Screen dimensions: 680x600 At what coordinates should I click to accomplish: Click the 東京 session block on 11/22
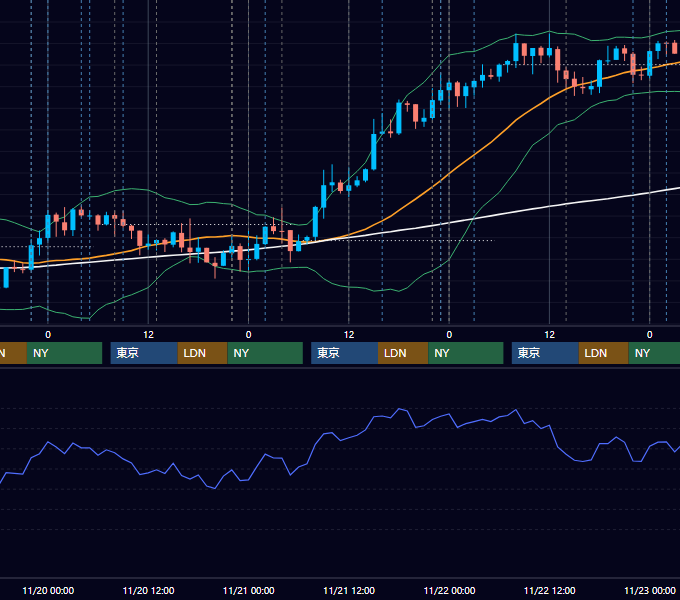545,353
